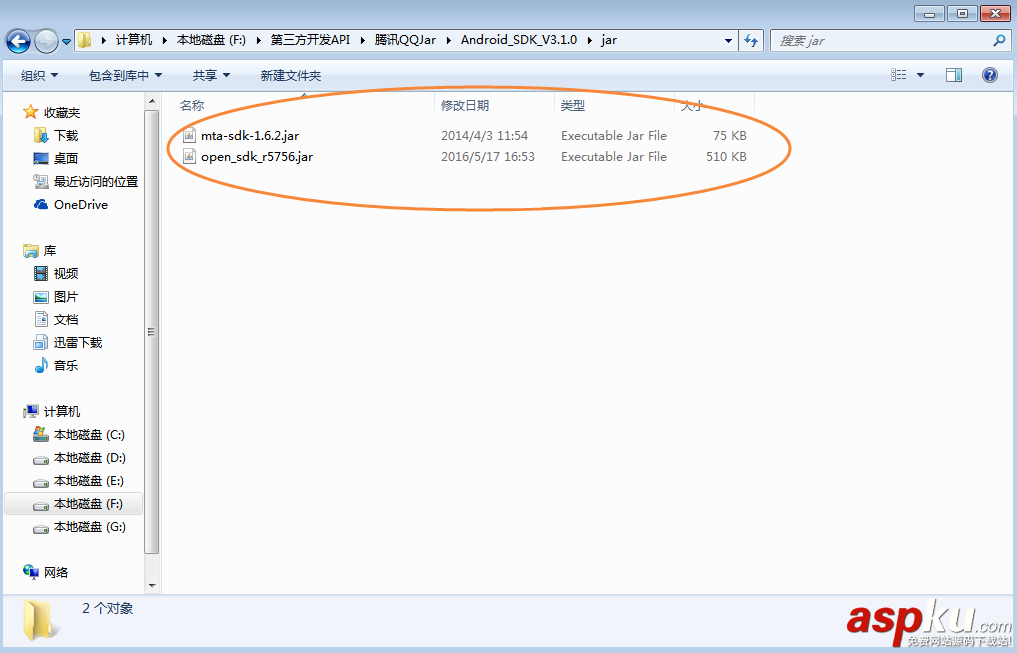Image resolution: width=1017 pixels, height=653 pixels.
Task: Open the 图片 library
Action: pos(66,297)
